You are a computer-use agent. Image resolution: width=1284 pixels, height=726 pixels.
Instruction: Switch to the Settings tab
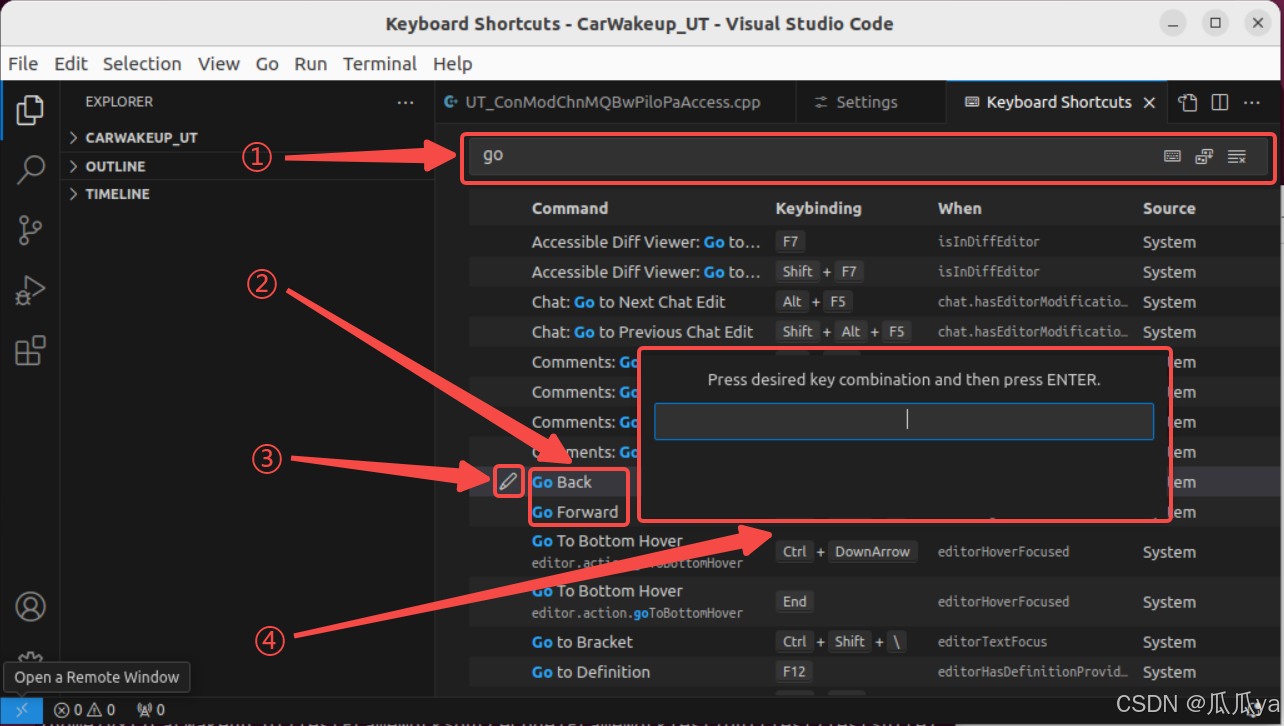pos(870,102)
